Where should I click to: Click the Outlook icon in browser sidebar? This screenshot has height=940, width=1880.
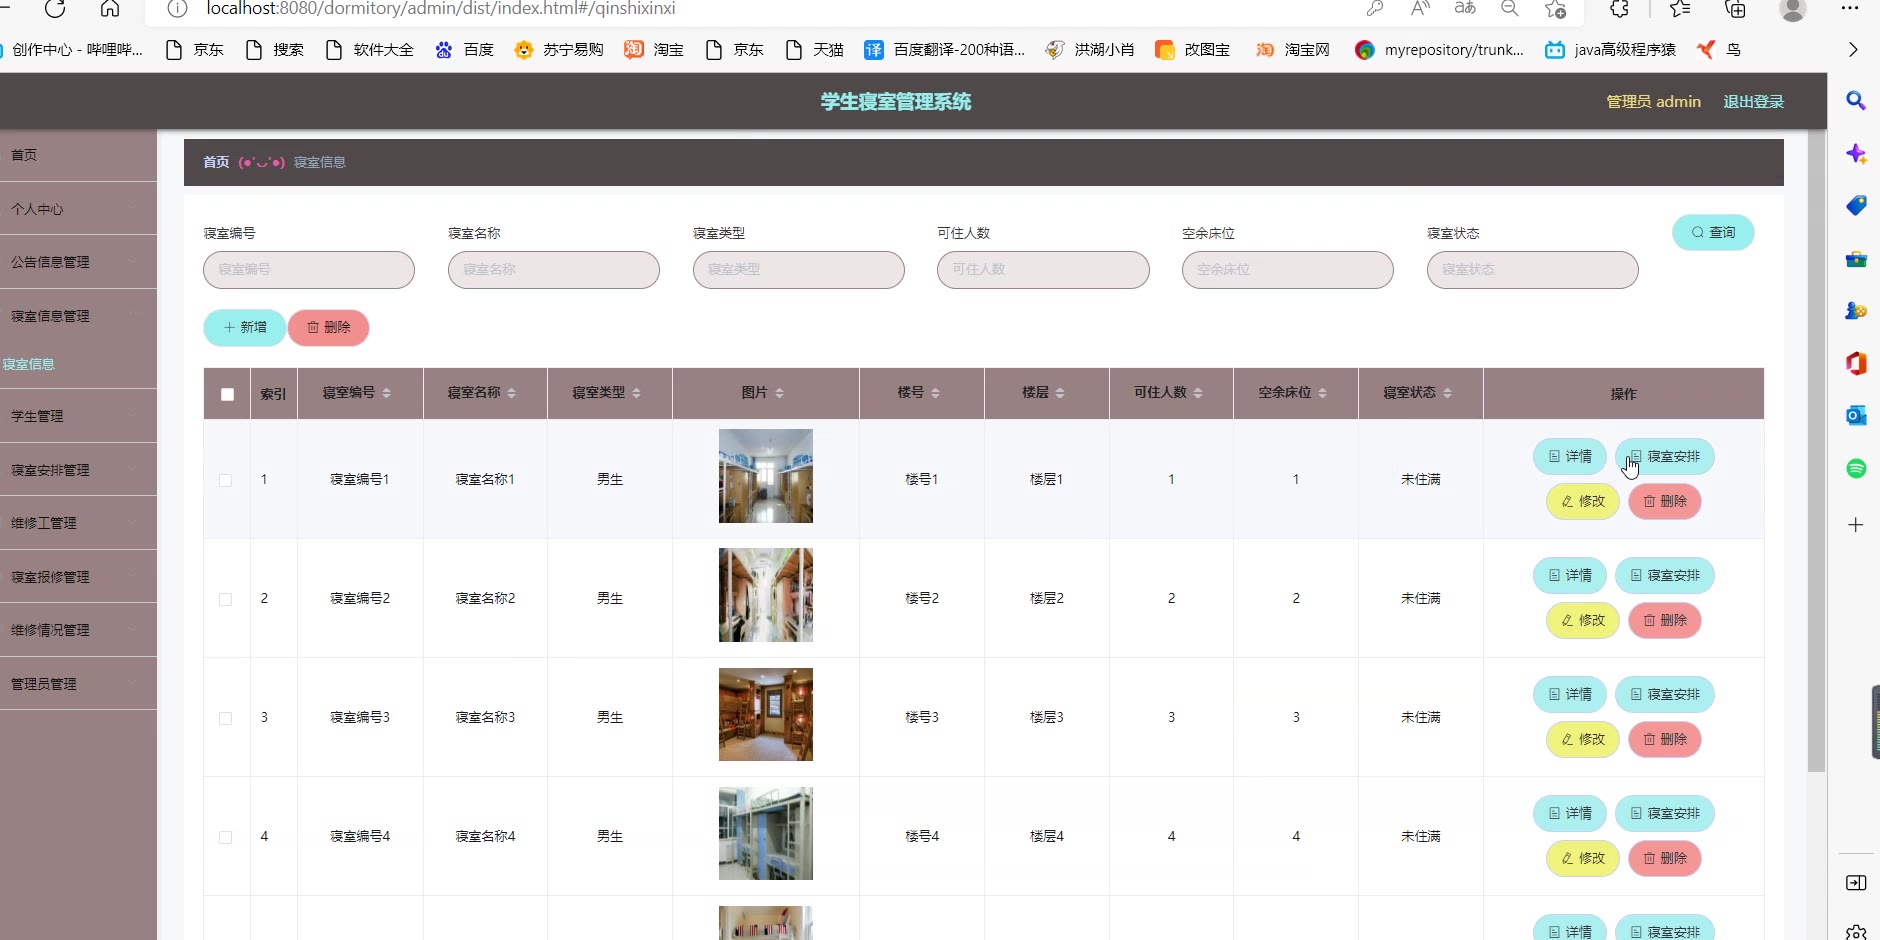coord(1856,416)
